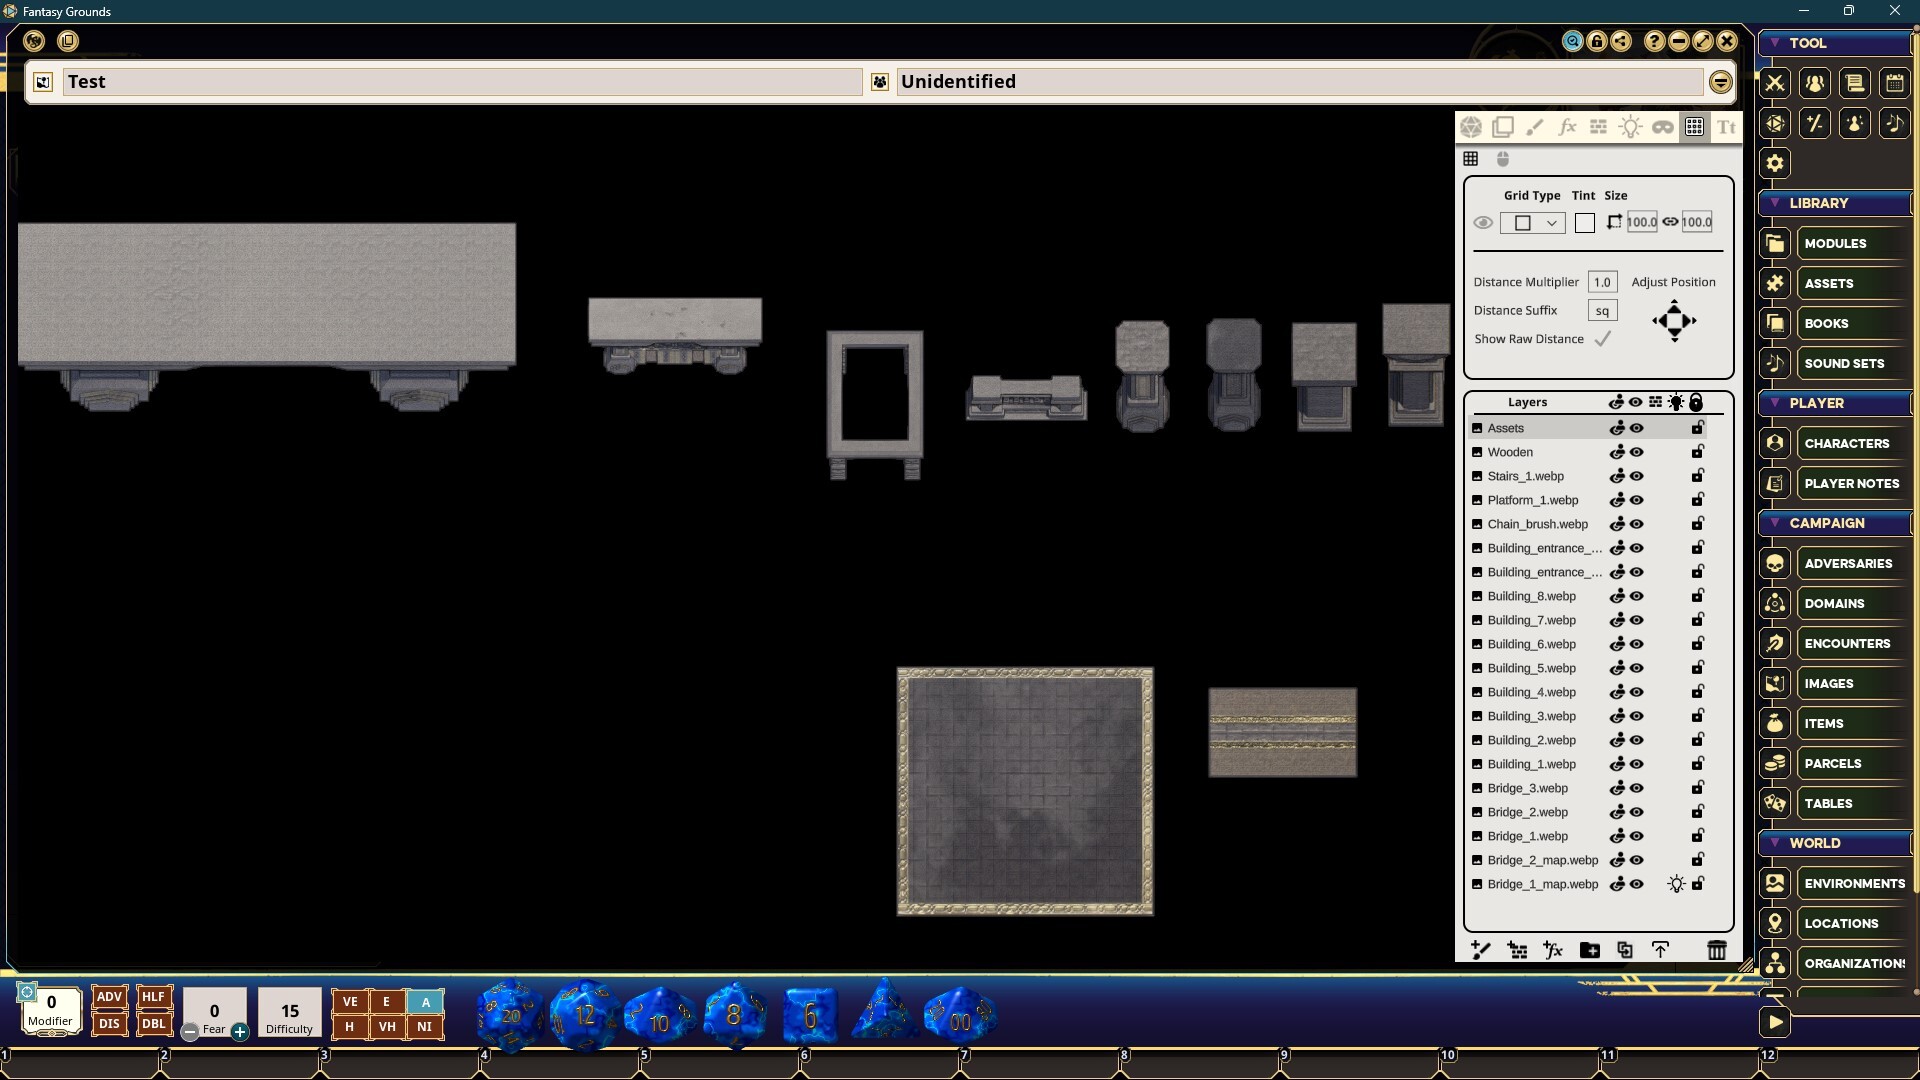Screen dimensions: 1920x1080
Task: Open the lighting bulb tool tab
Action: (x=1630, y=127)
